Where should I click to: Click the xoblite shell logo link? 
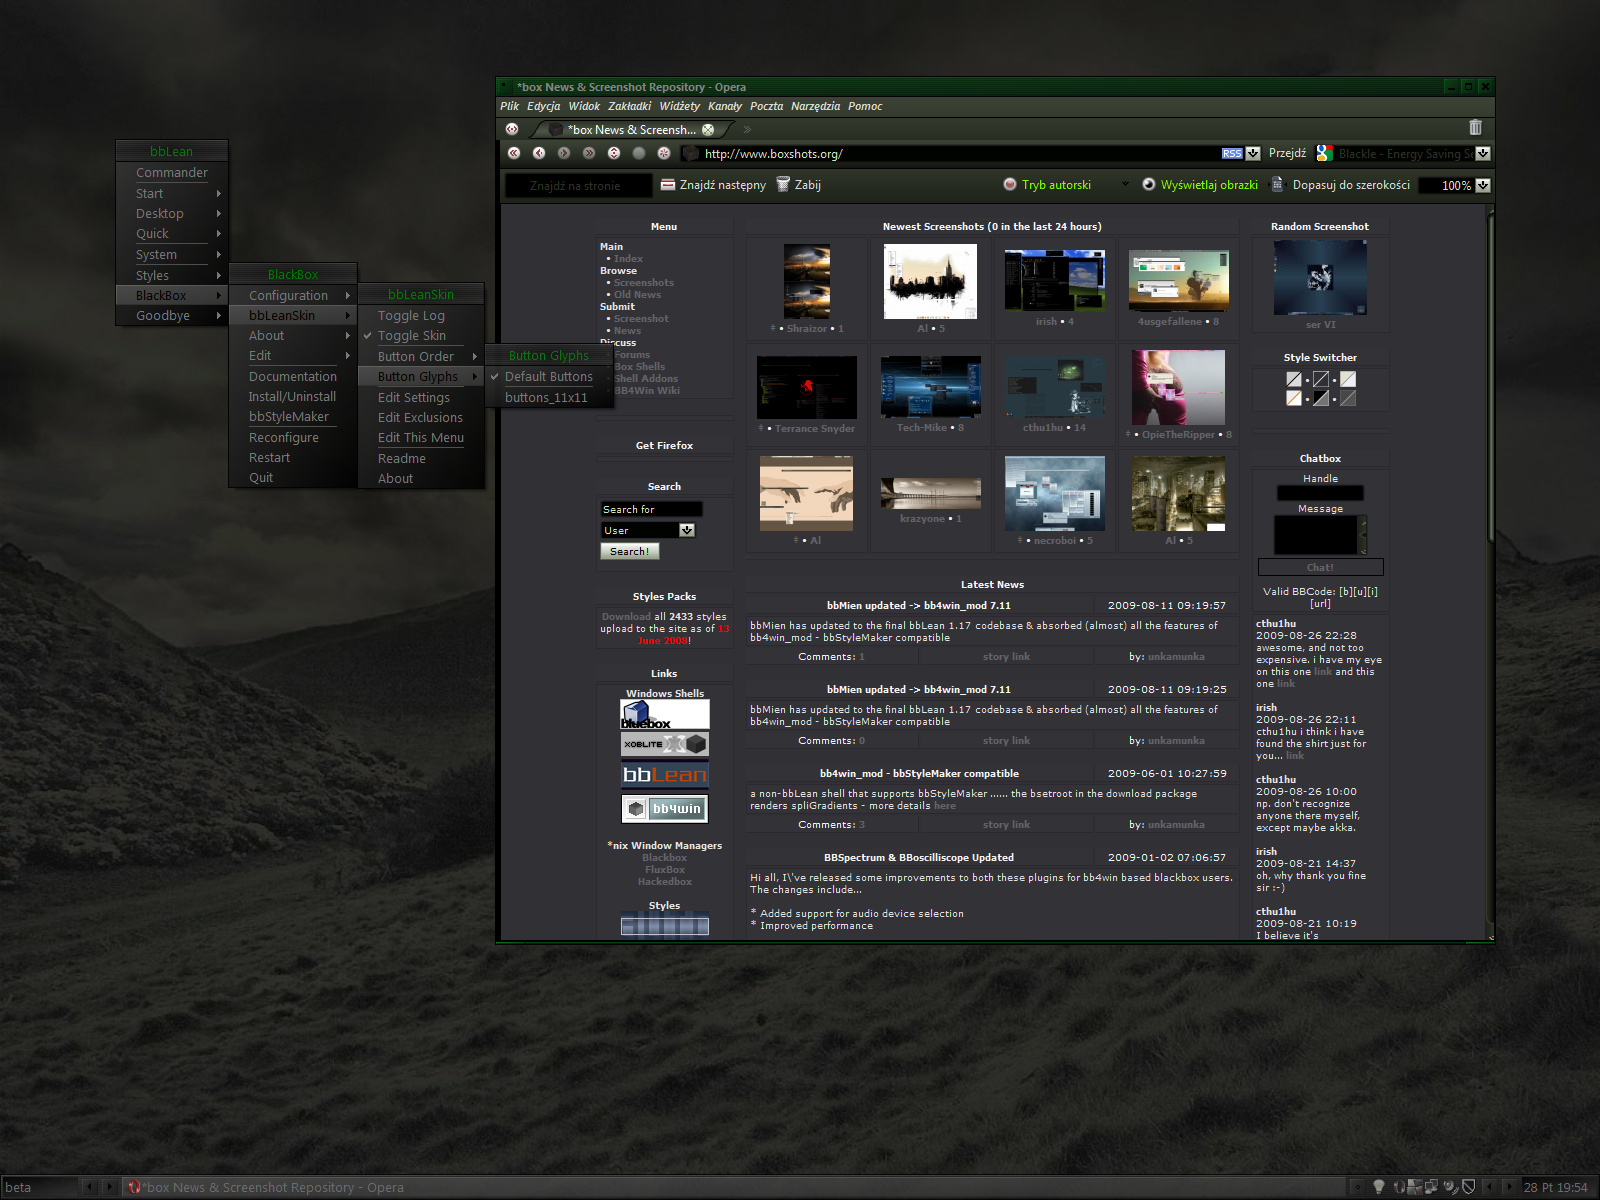tap(665, 744)
